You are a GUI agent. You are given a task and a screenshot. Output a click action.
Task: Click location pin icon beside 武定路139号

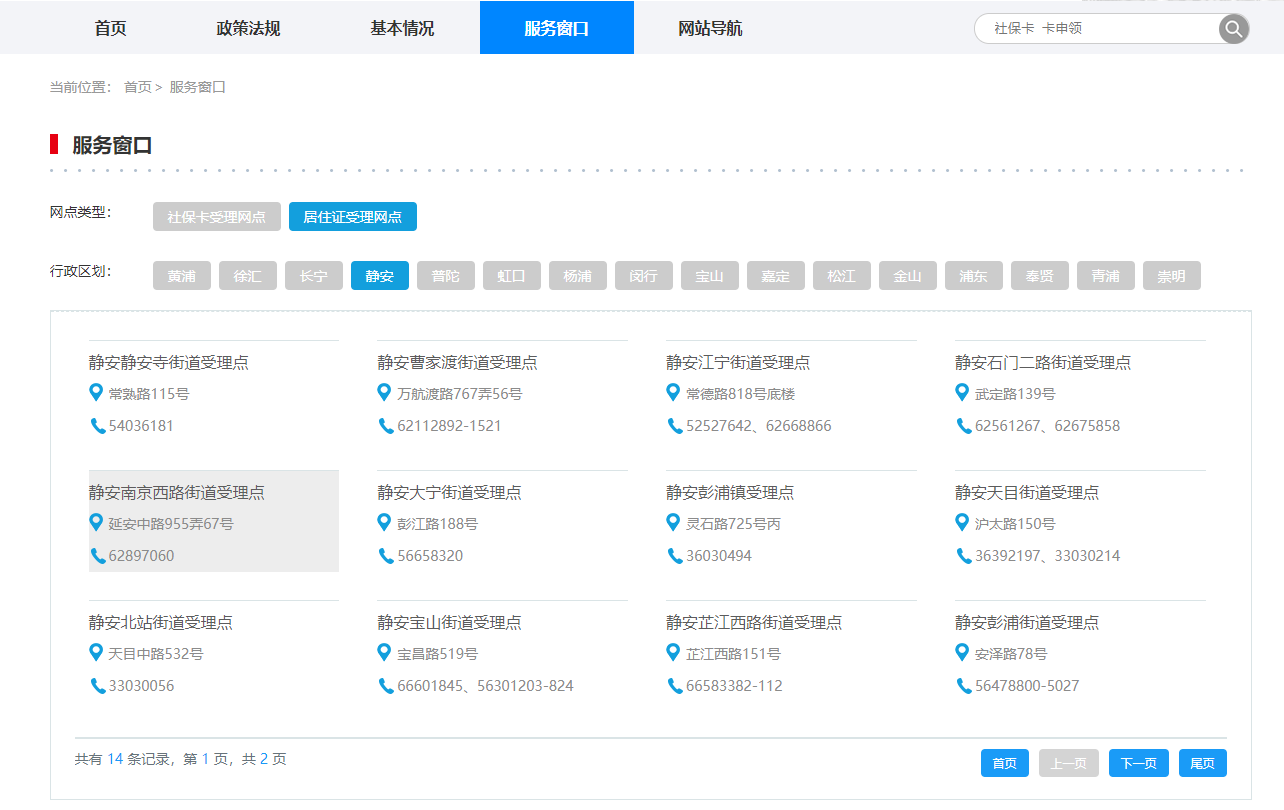point(962,392)
